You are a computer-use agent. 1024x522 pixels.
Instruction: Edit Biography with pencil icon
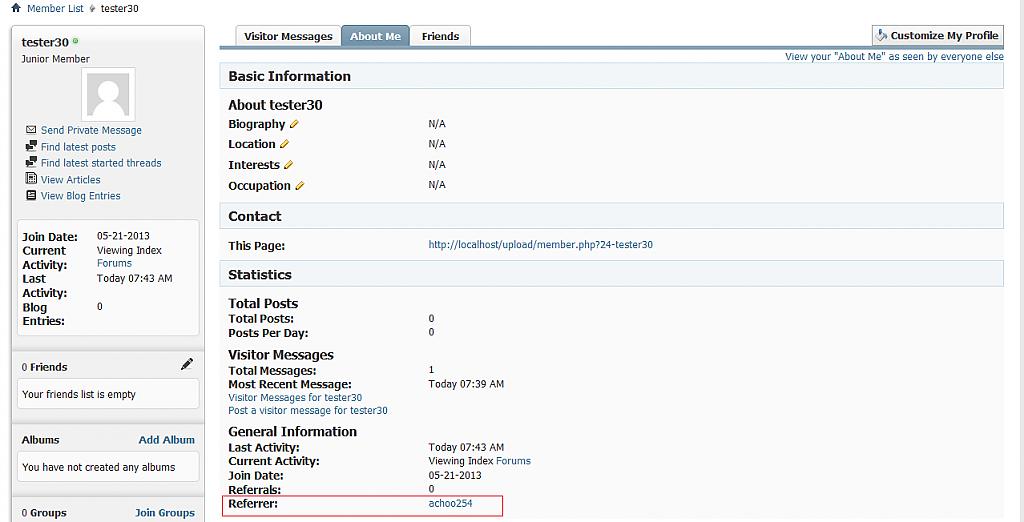point(294,125)
